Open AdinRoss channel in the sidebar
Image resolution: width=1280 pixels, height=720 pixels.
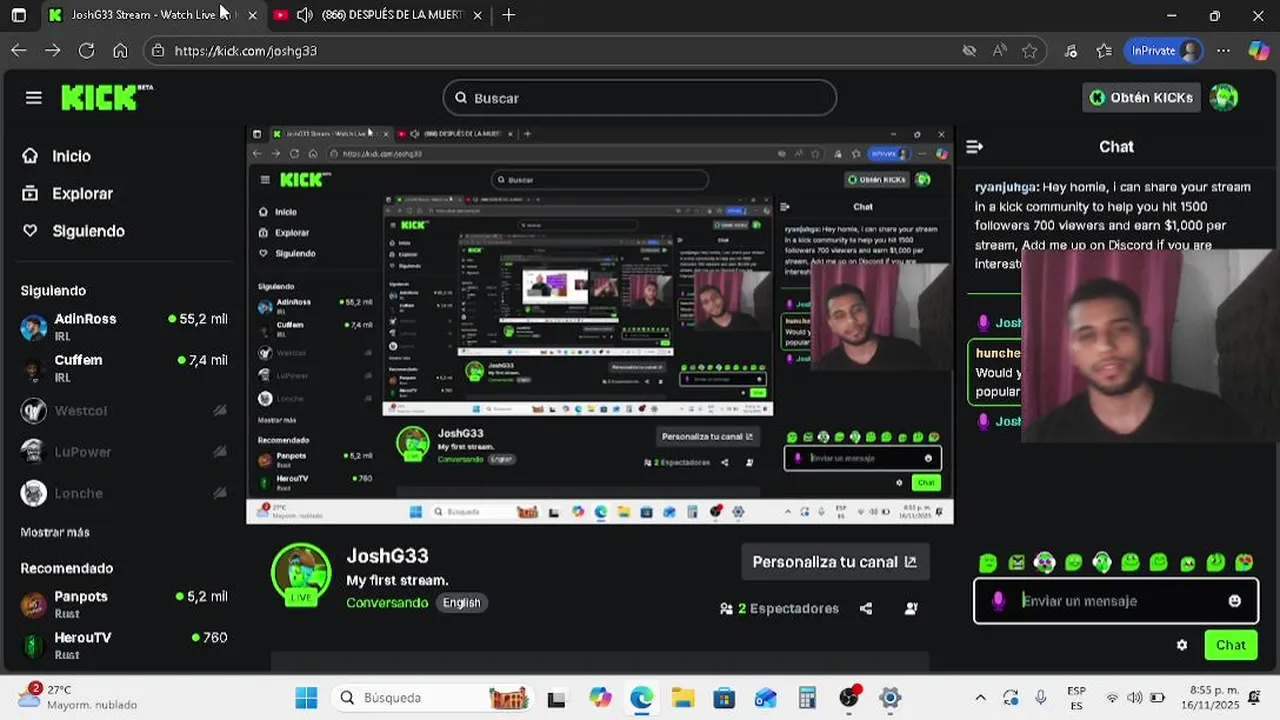124,327
